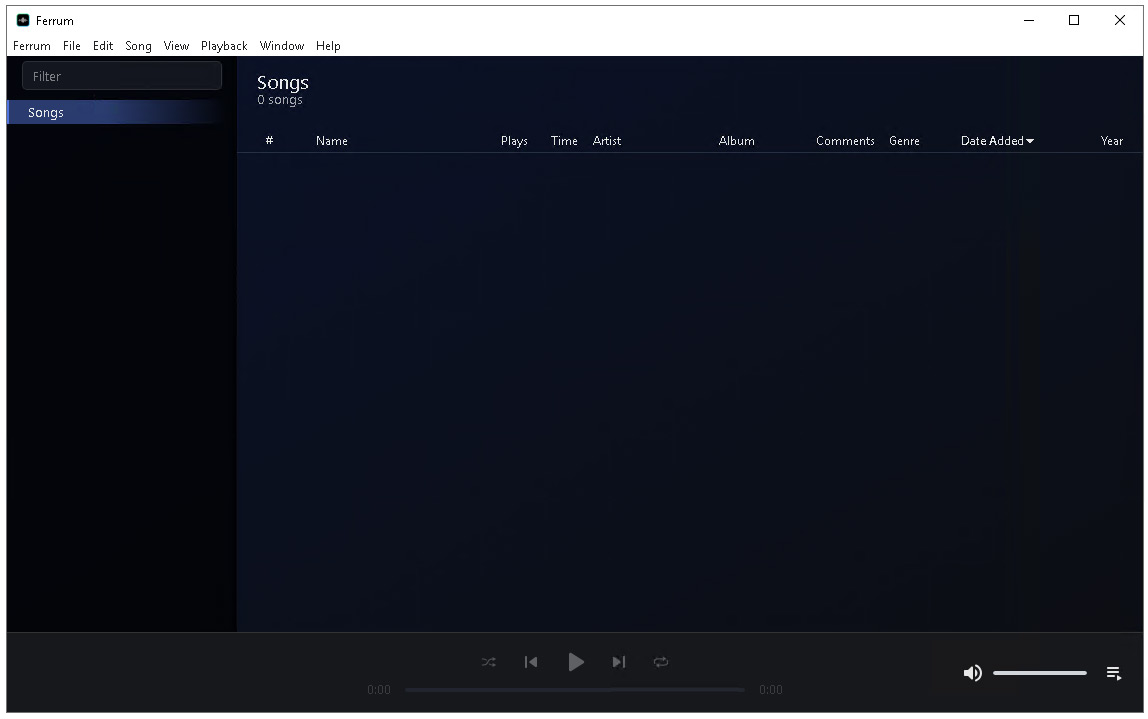Click the Songs page heading
The height and width of the screenshot is (719, 1148).
coord(283,83)
